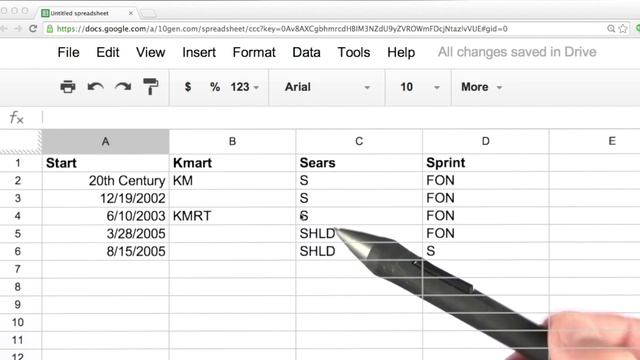This screenshot has width=640, height=360.
Task: Open a new browser tab
Action: [148, 14]
